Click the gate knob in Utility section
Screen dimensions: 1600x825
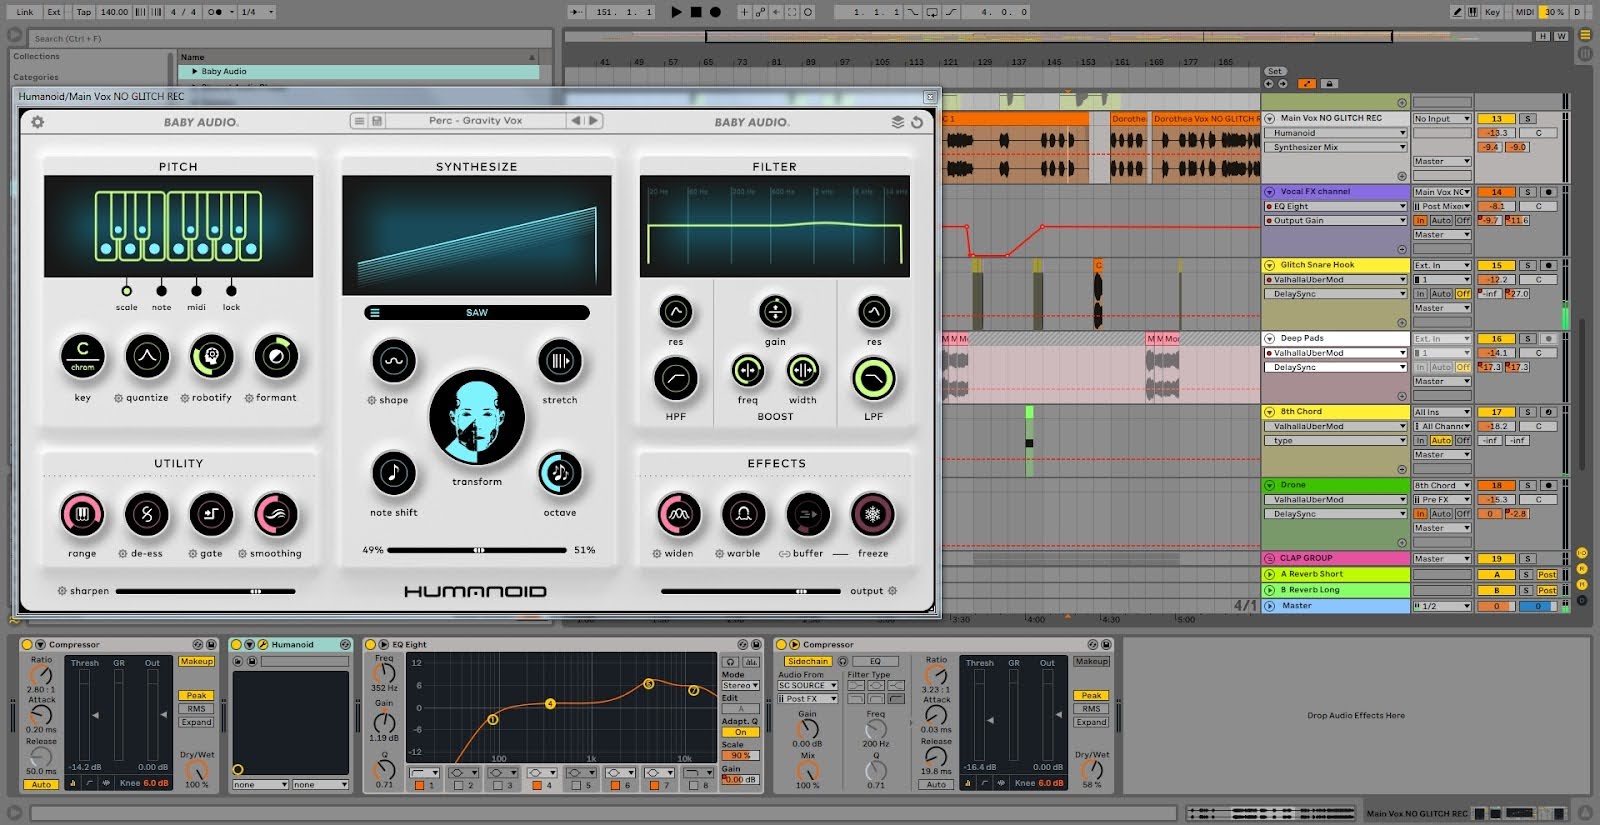click(x=211, y=514)
